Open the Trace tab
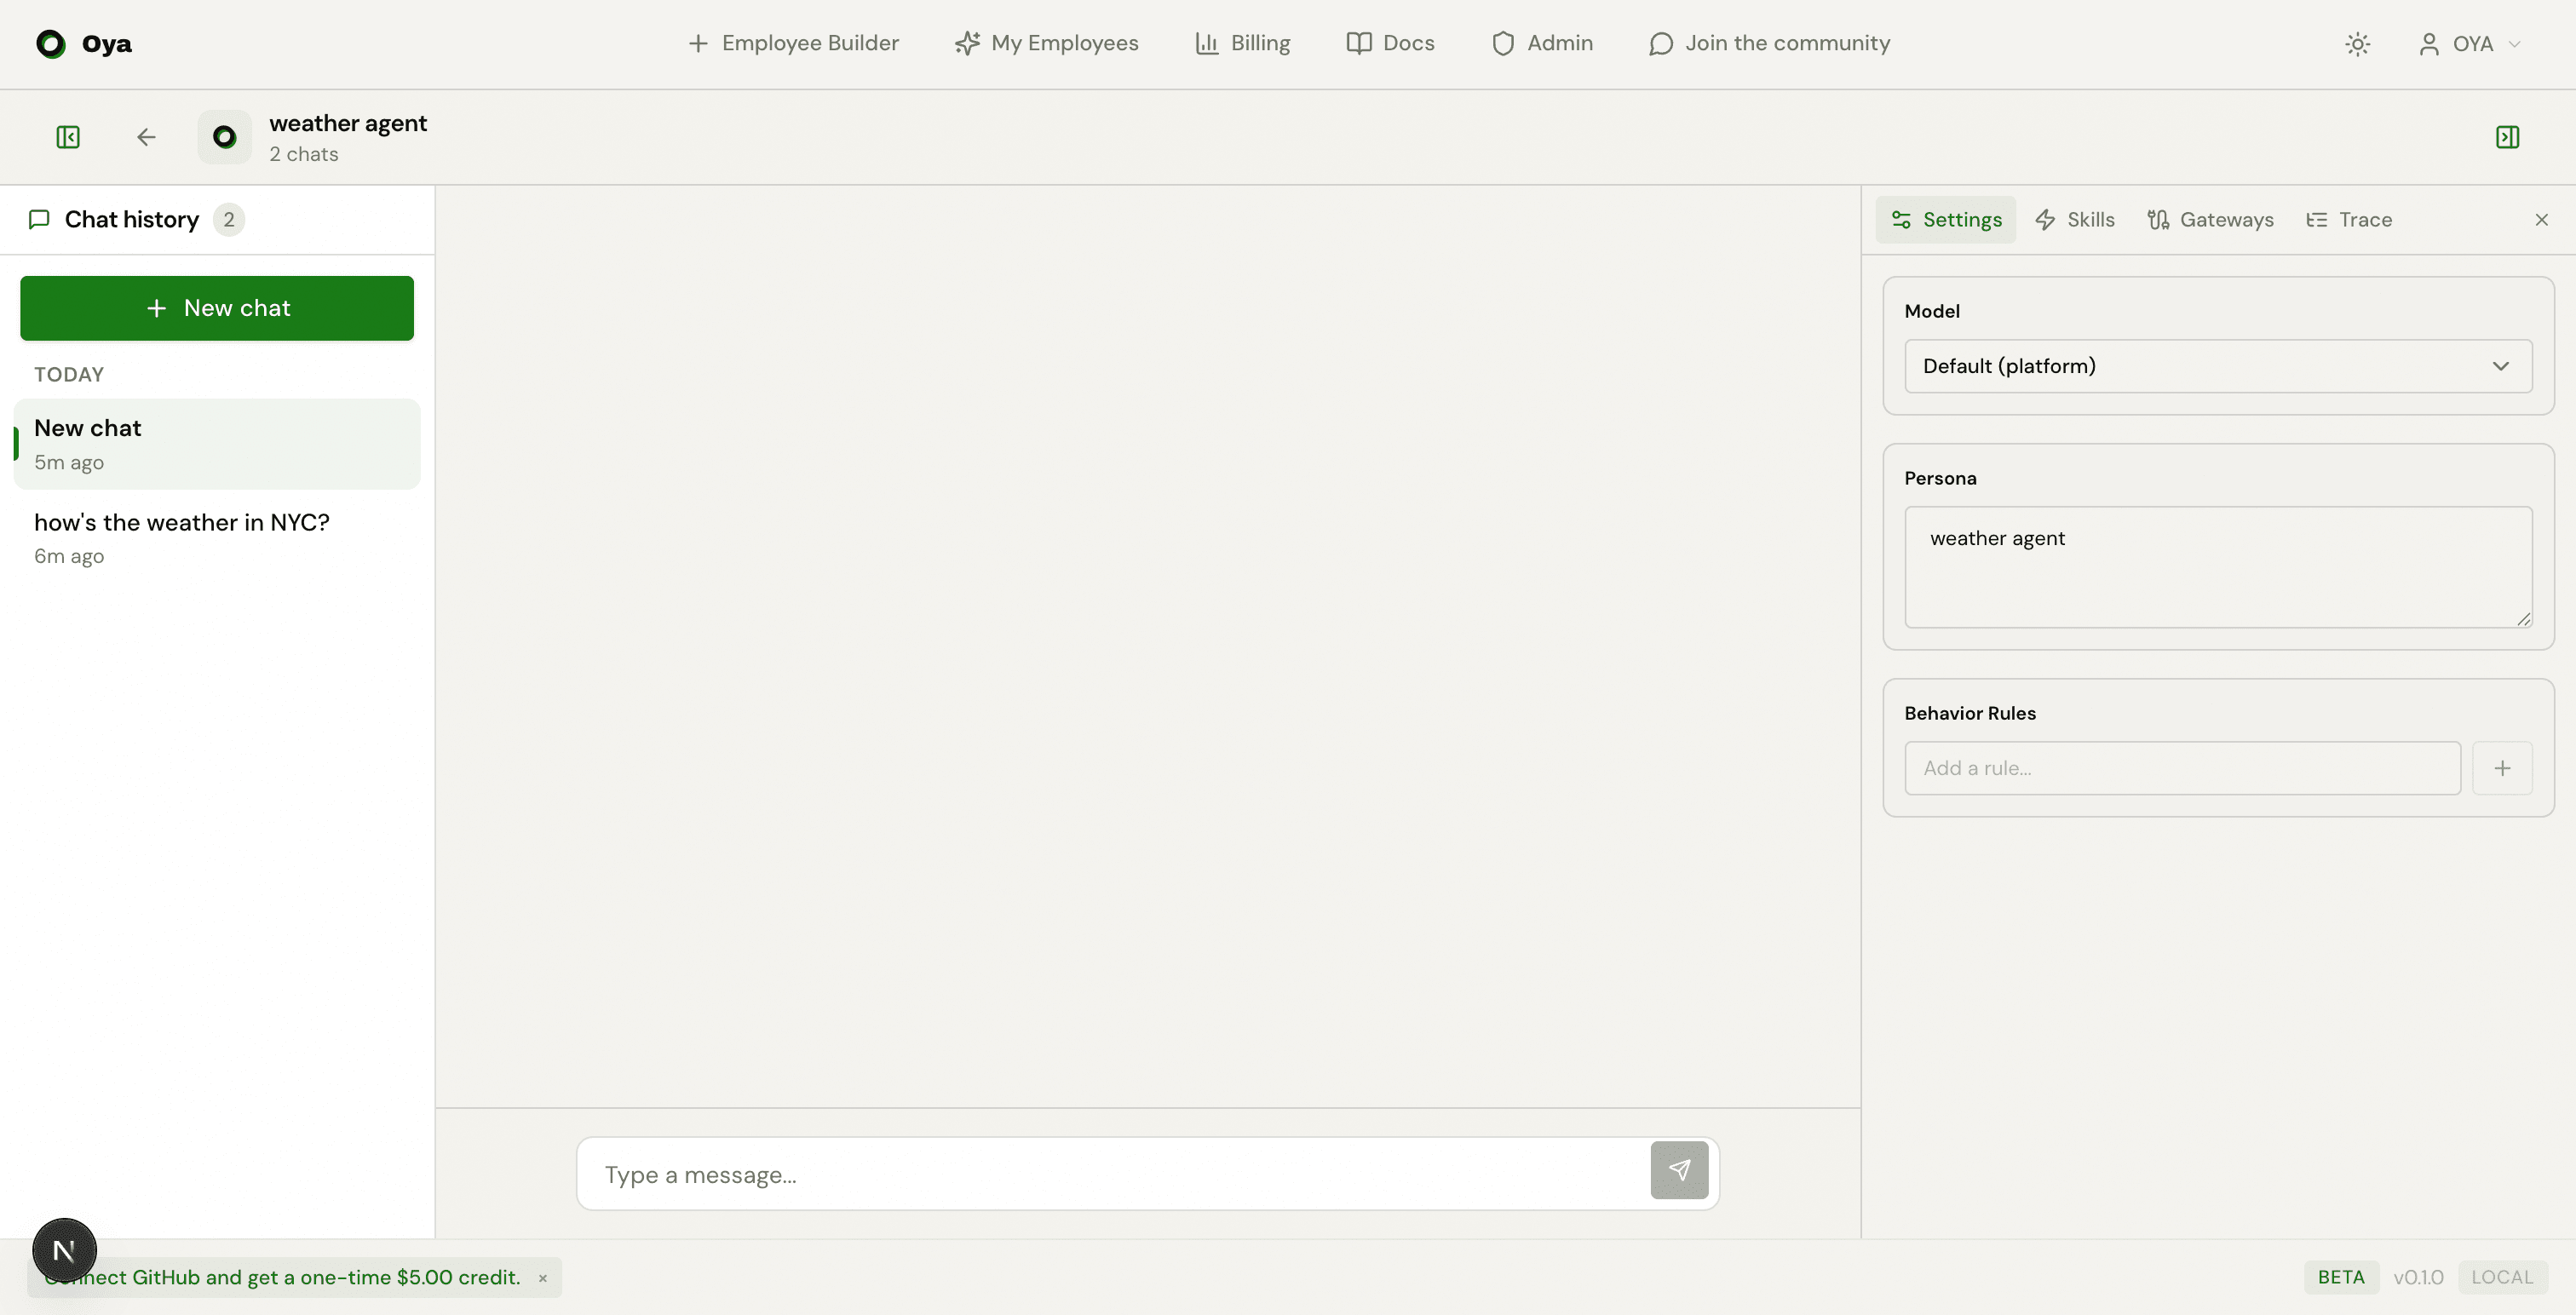Image resolution: width=2576 pixels, height=1315 pixels. coord(2349,219)
